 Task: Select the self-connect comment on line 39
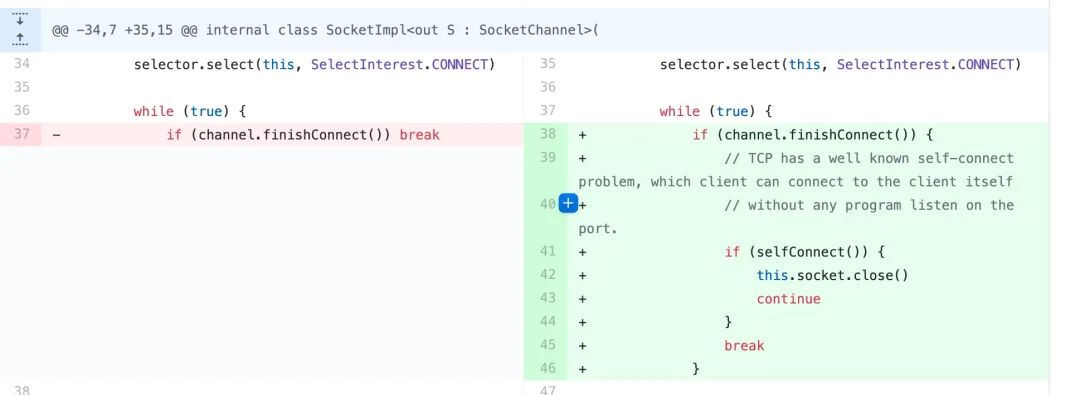796,170
